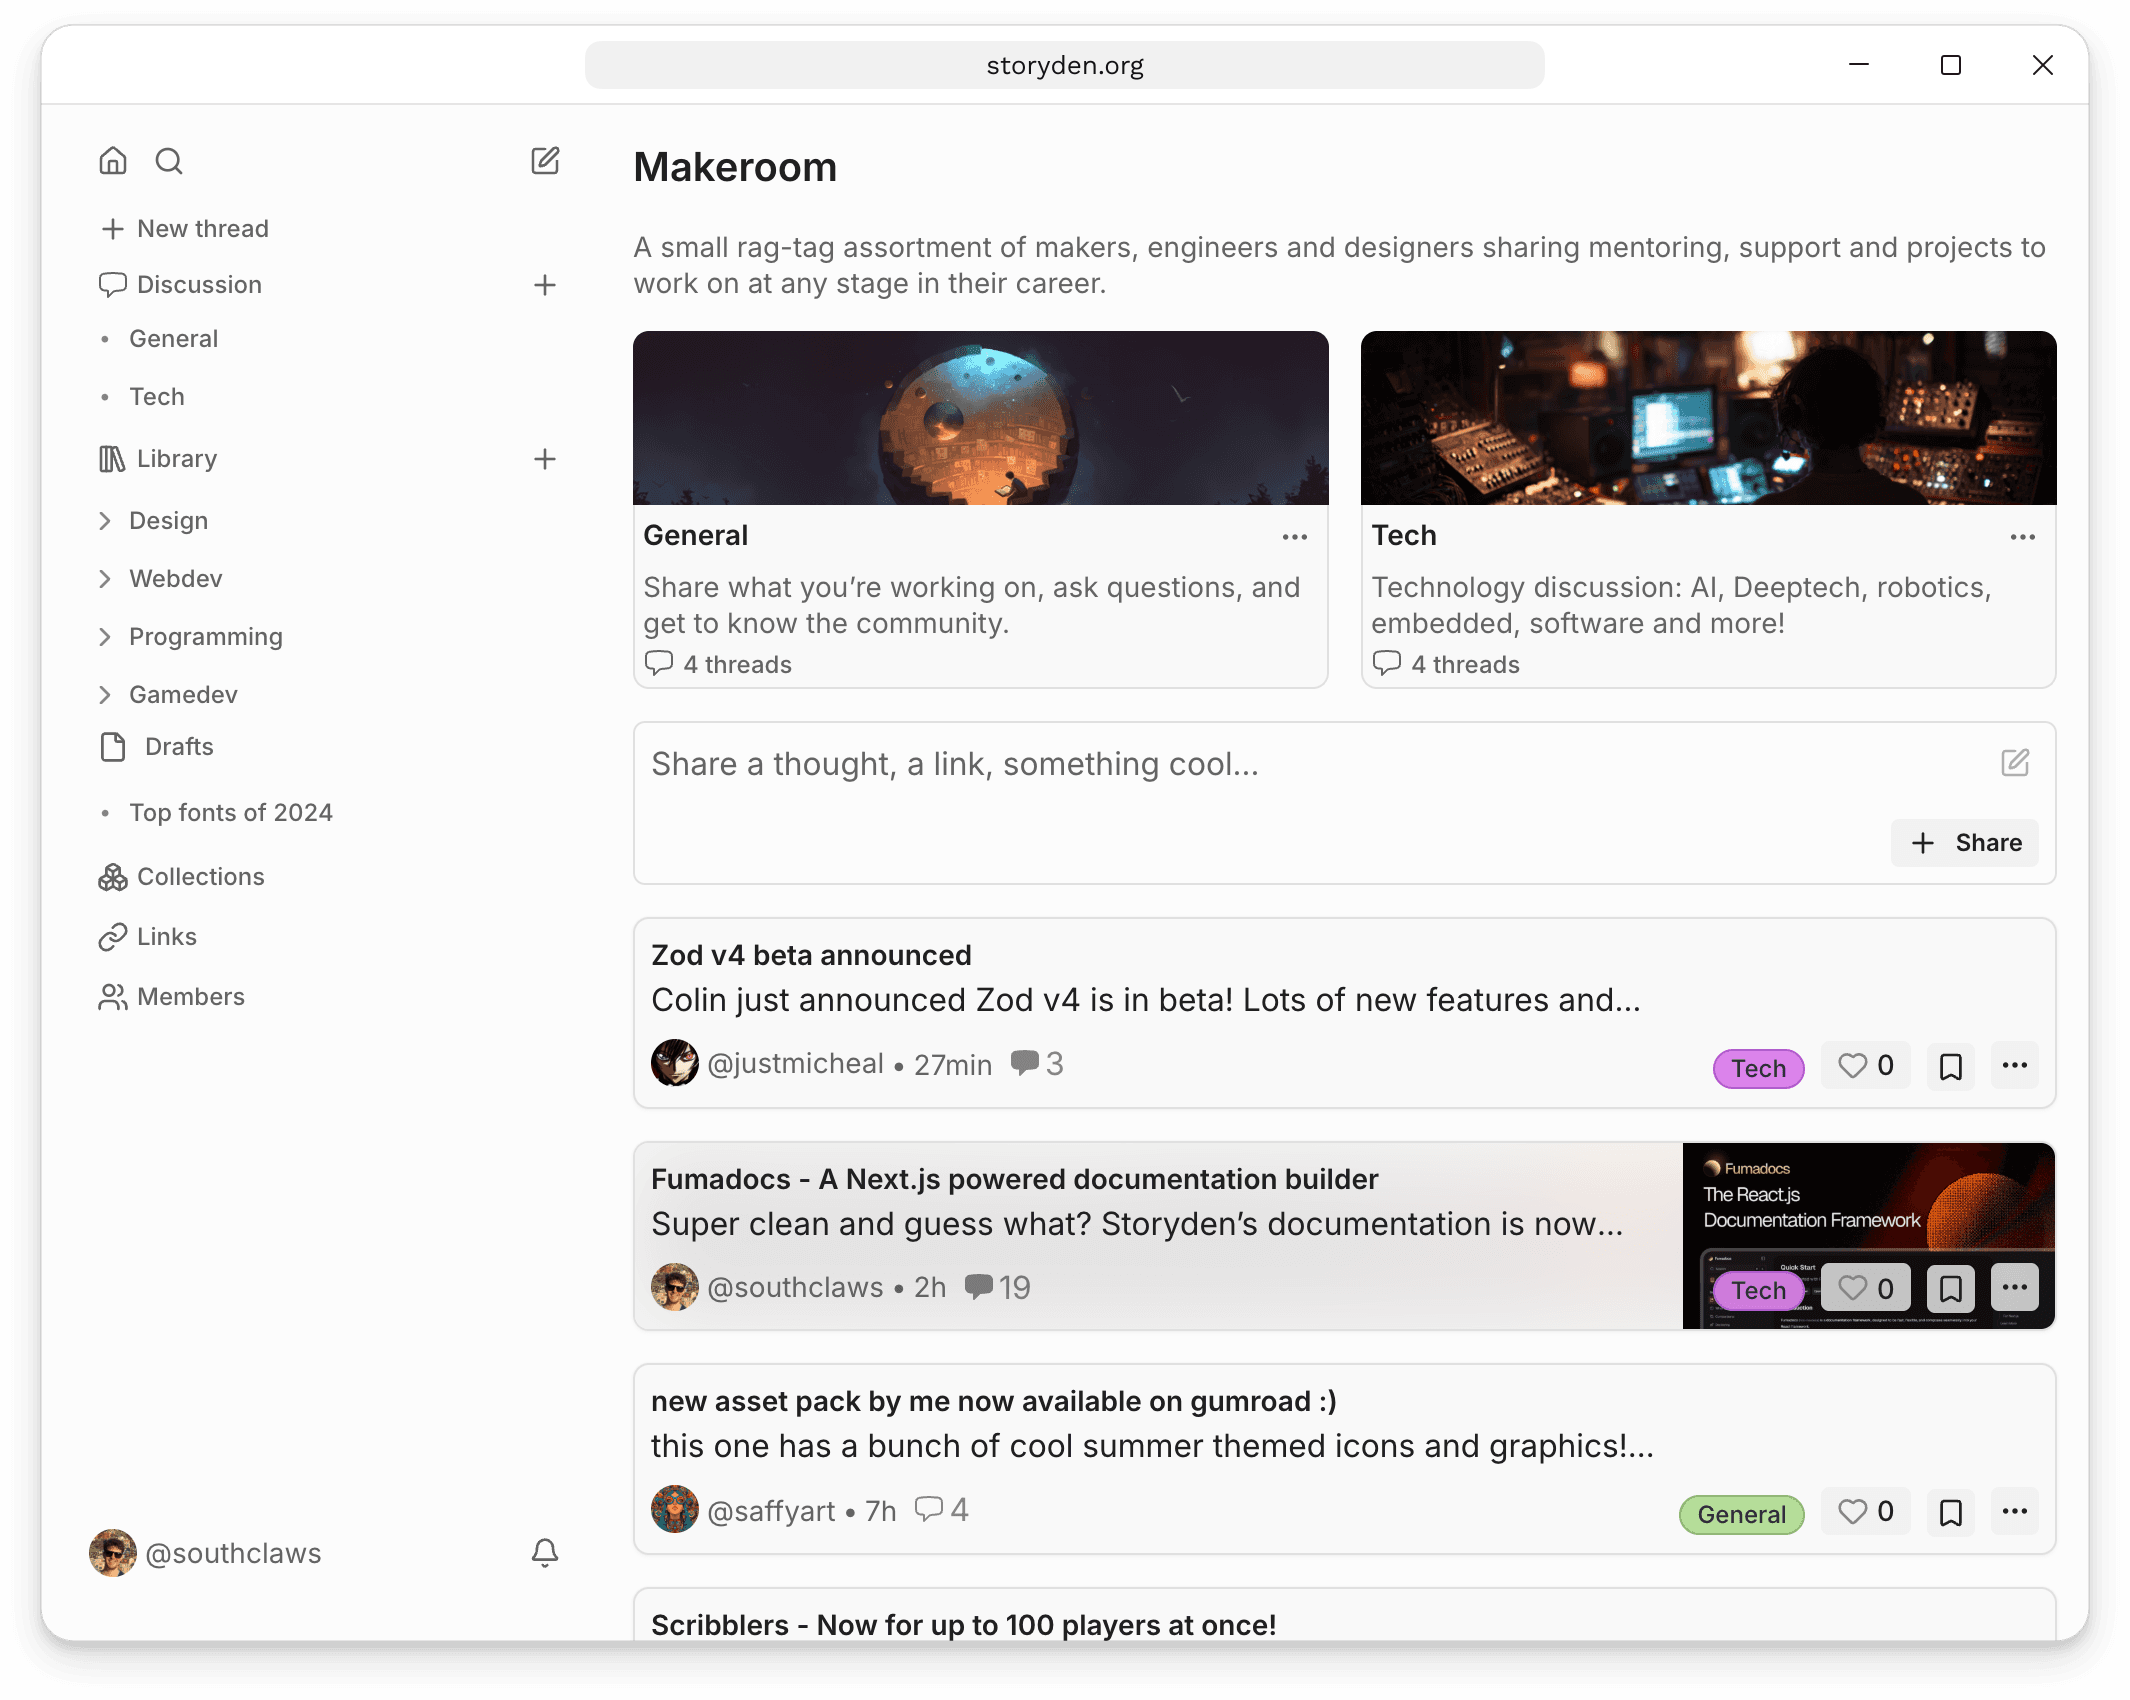Open the Tech category card title
Viewport: 2130px width, 1700px height.
click(x=1403, y=536)
